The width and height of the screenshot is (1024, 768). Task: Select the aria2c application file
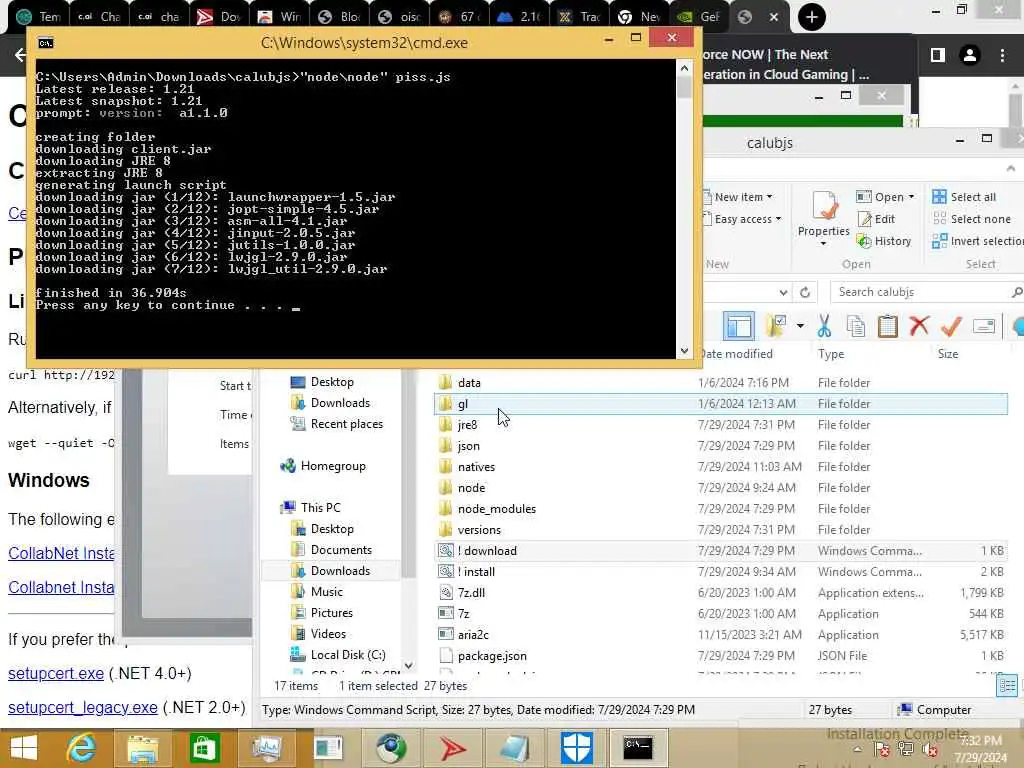(x=464, y=635)
